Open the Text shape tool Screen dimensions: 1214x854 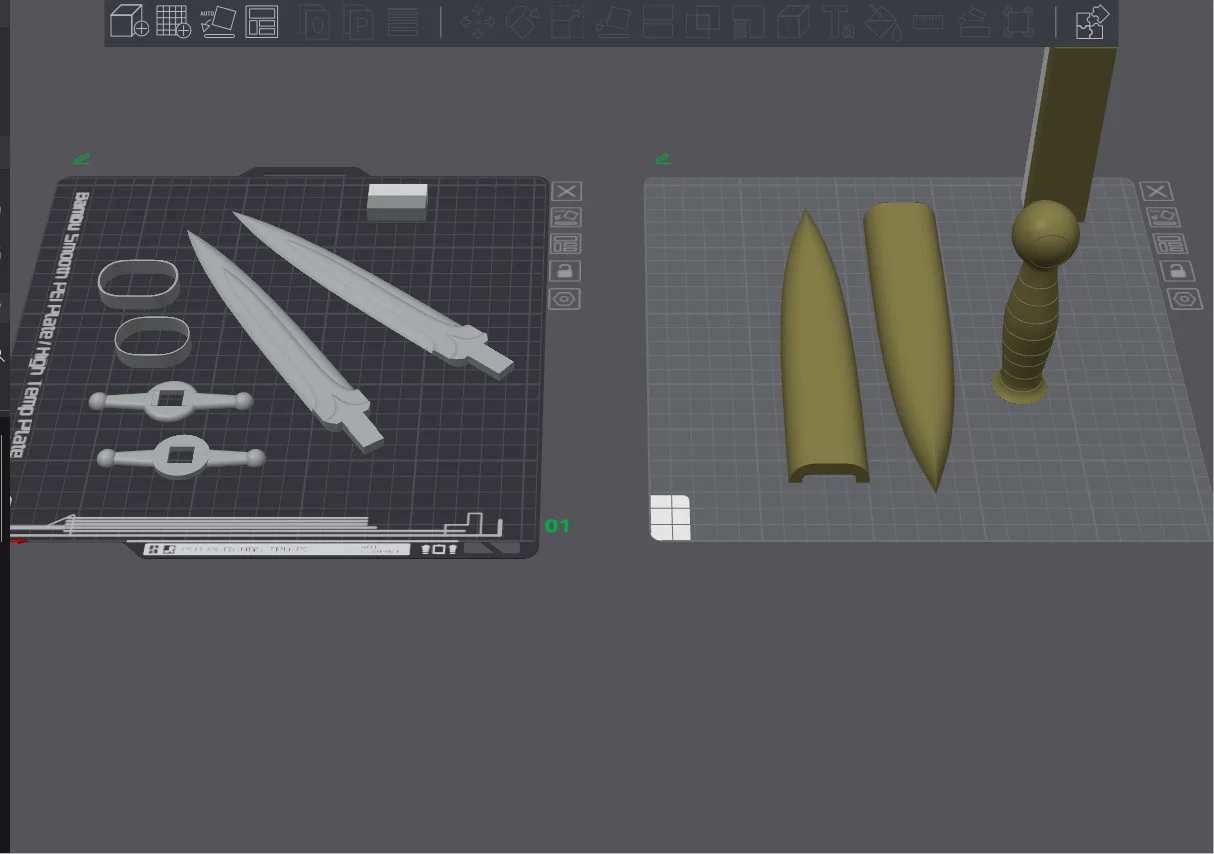click(838, 21)
